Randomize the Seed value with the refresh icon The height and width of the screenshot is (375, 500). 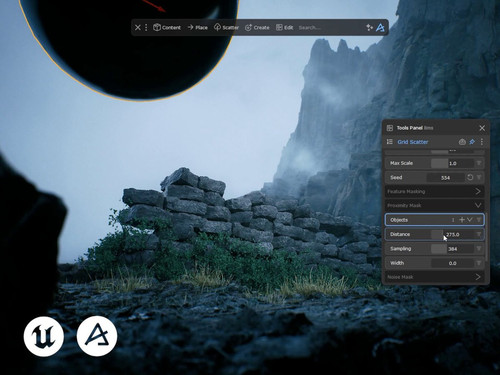tap(470, 177)
